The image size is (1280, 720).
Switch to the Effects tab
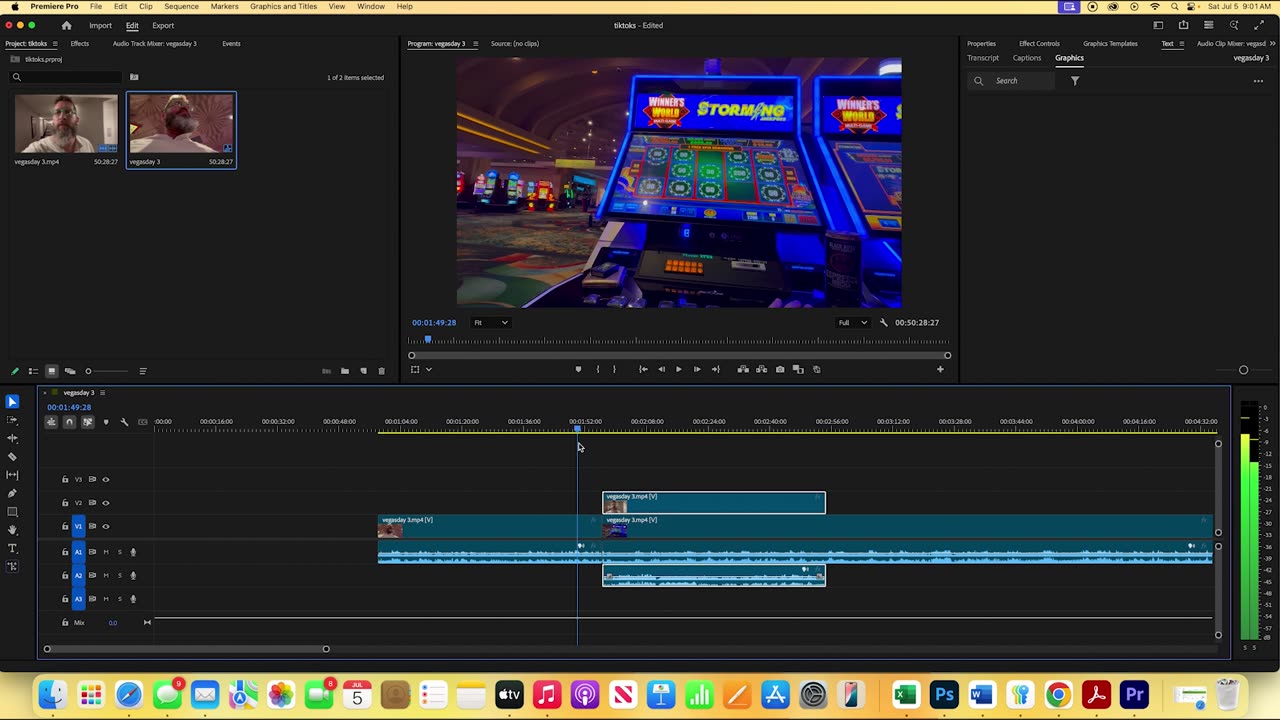[x=79, y=43]
